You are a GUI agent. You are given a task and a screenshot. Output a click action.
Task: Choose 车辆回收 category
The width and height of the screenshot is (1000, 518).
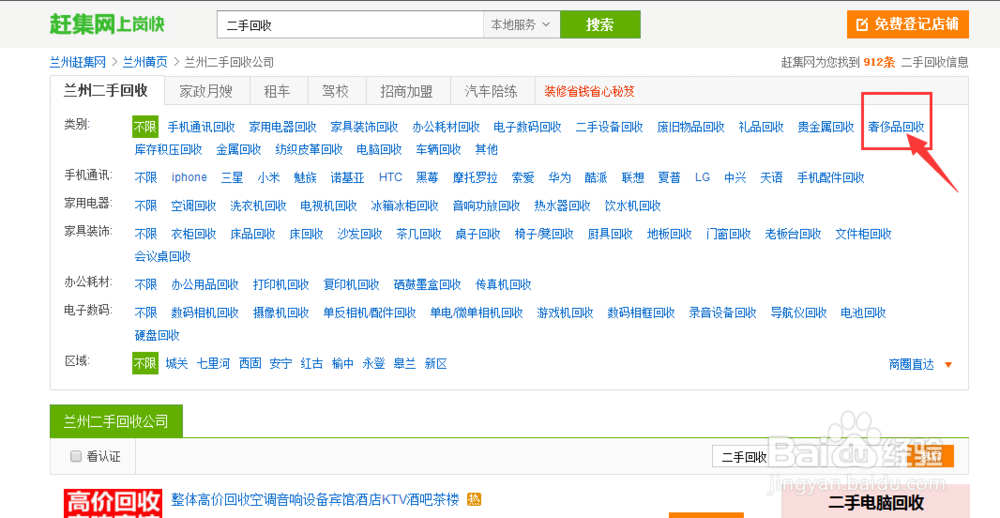pos(439,150)
